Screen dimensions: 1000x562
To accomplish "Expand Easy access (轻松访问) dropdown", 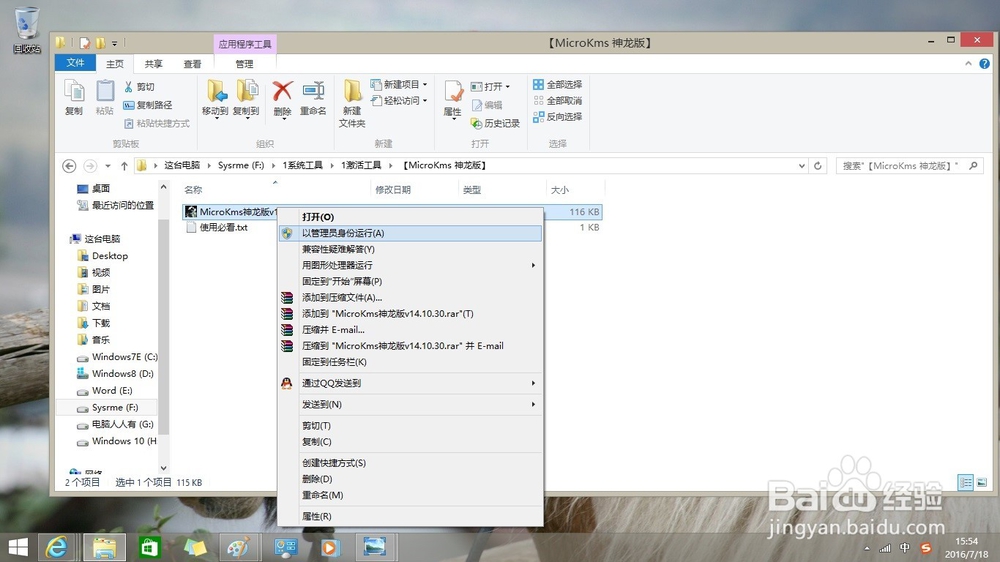I will [425, 101].
